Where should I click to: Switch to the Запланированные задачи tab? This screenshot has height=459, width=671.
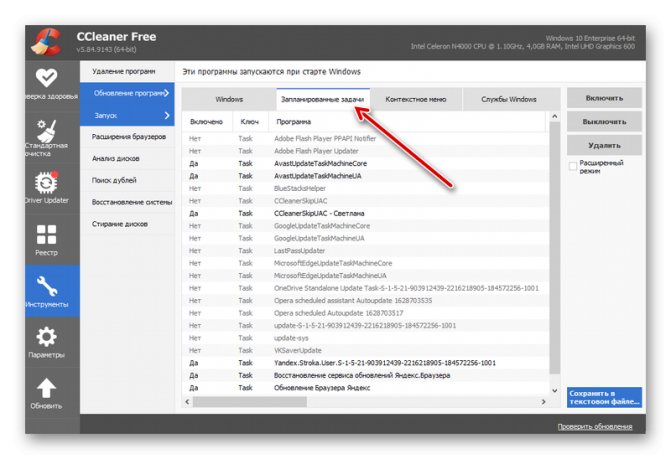(x=323, y=99)
